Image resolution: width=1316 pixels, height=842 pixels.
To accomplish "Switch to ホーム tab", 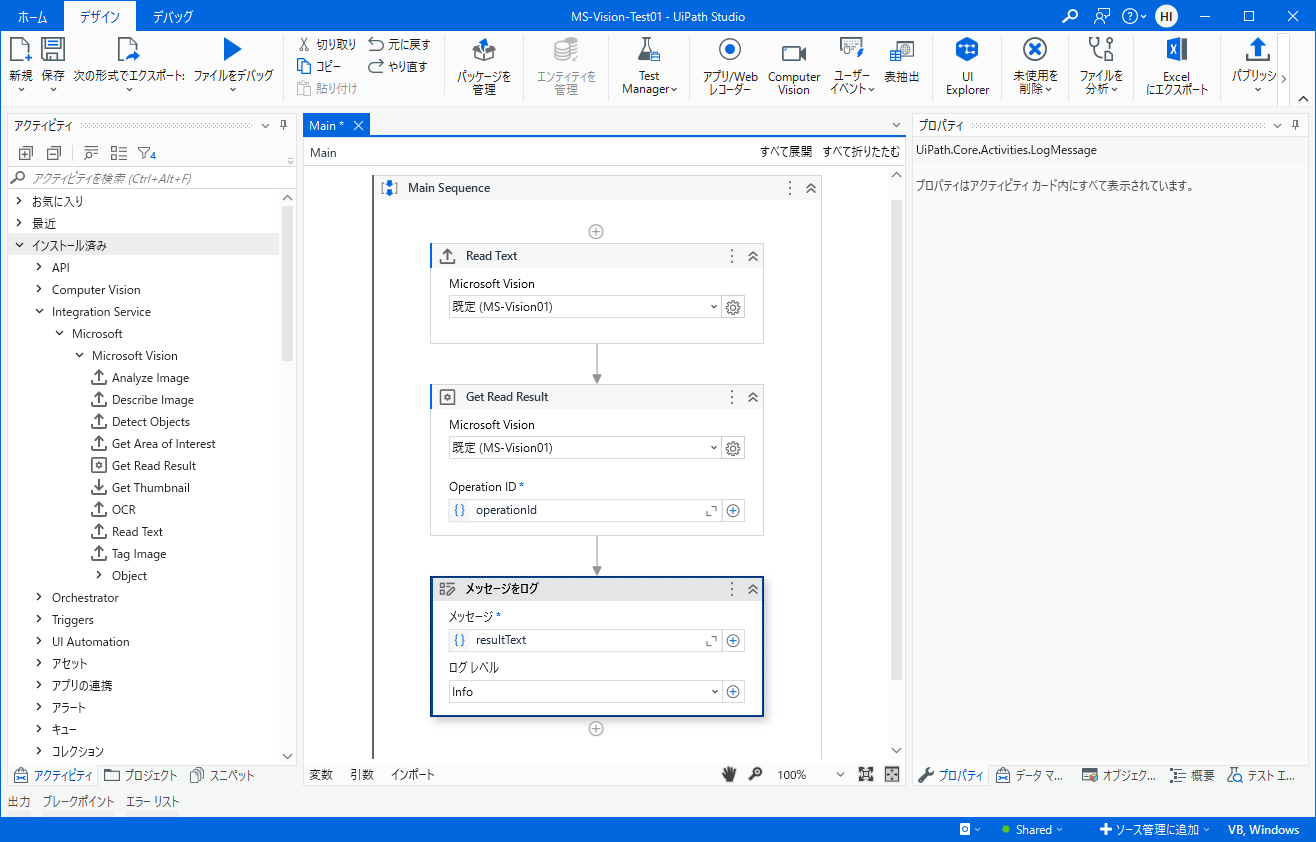I will point(32,16).
